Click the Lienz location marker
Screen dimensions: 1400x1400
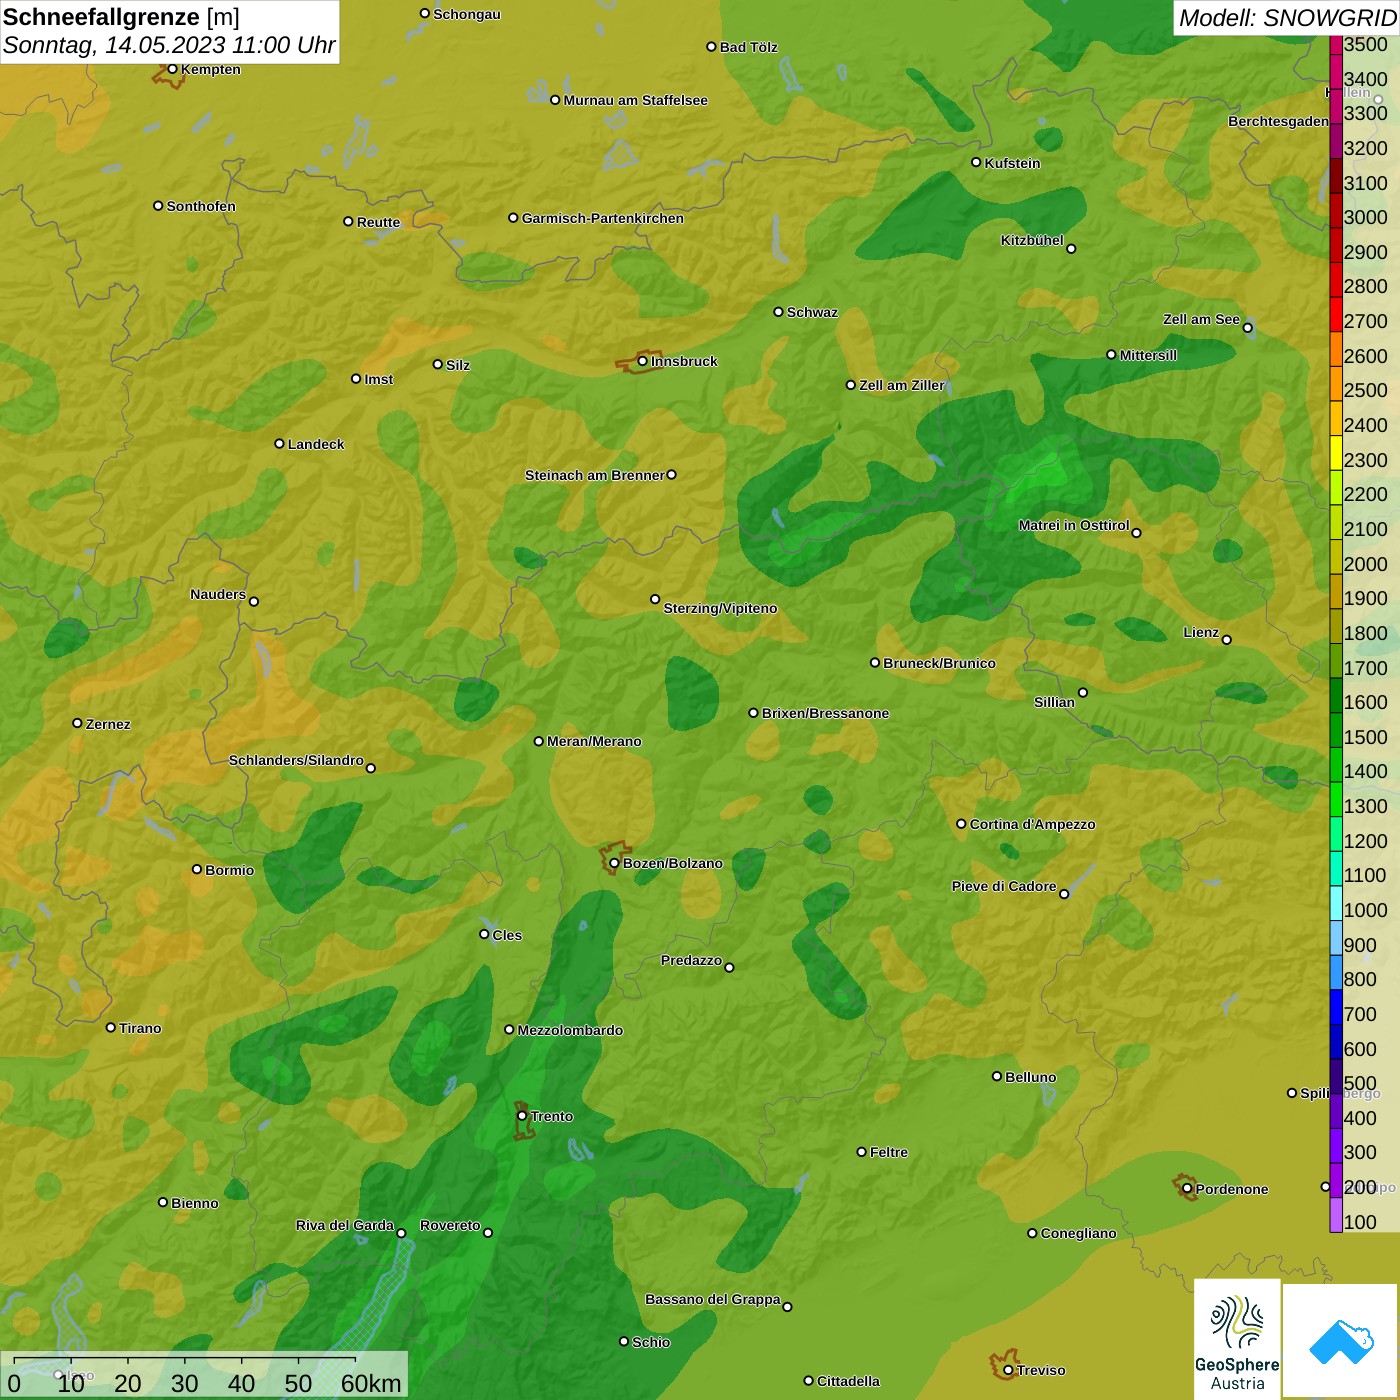pyautogui.click(x=1226, y=639)
